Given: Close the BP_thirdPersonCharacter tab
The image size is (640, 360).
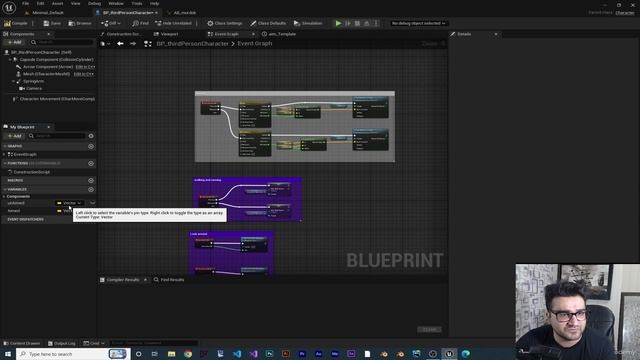Looking at the screenshot, I should pos(156,13).
